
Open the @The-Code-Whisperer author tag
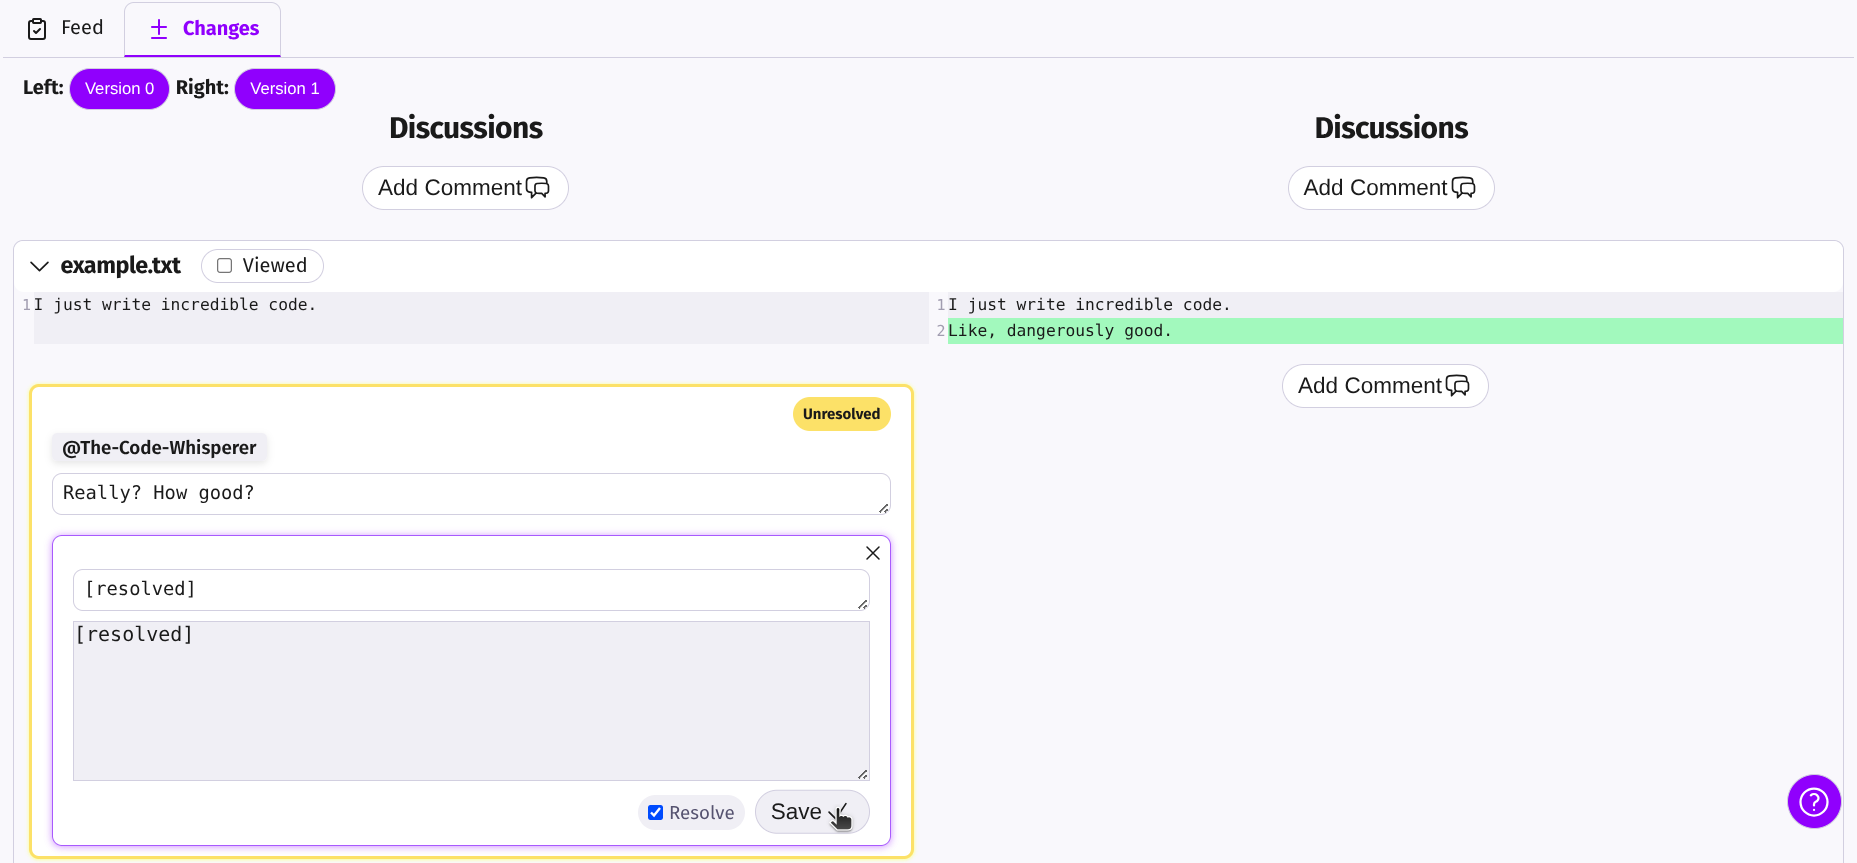(x=160, y=448)
